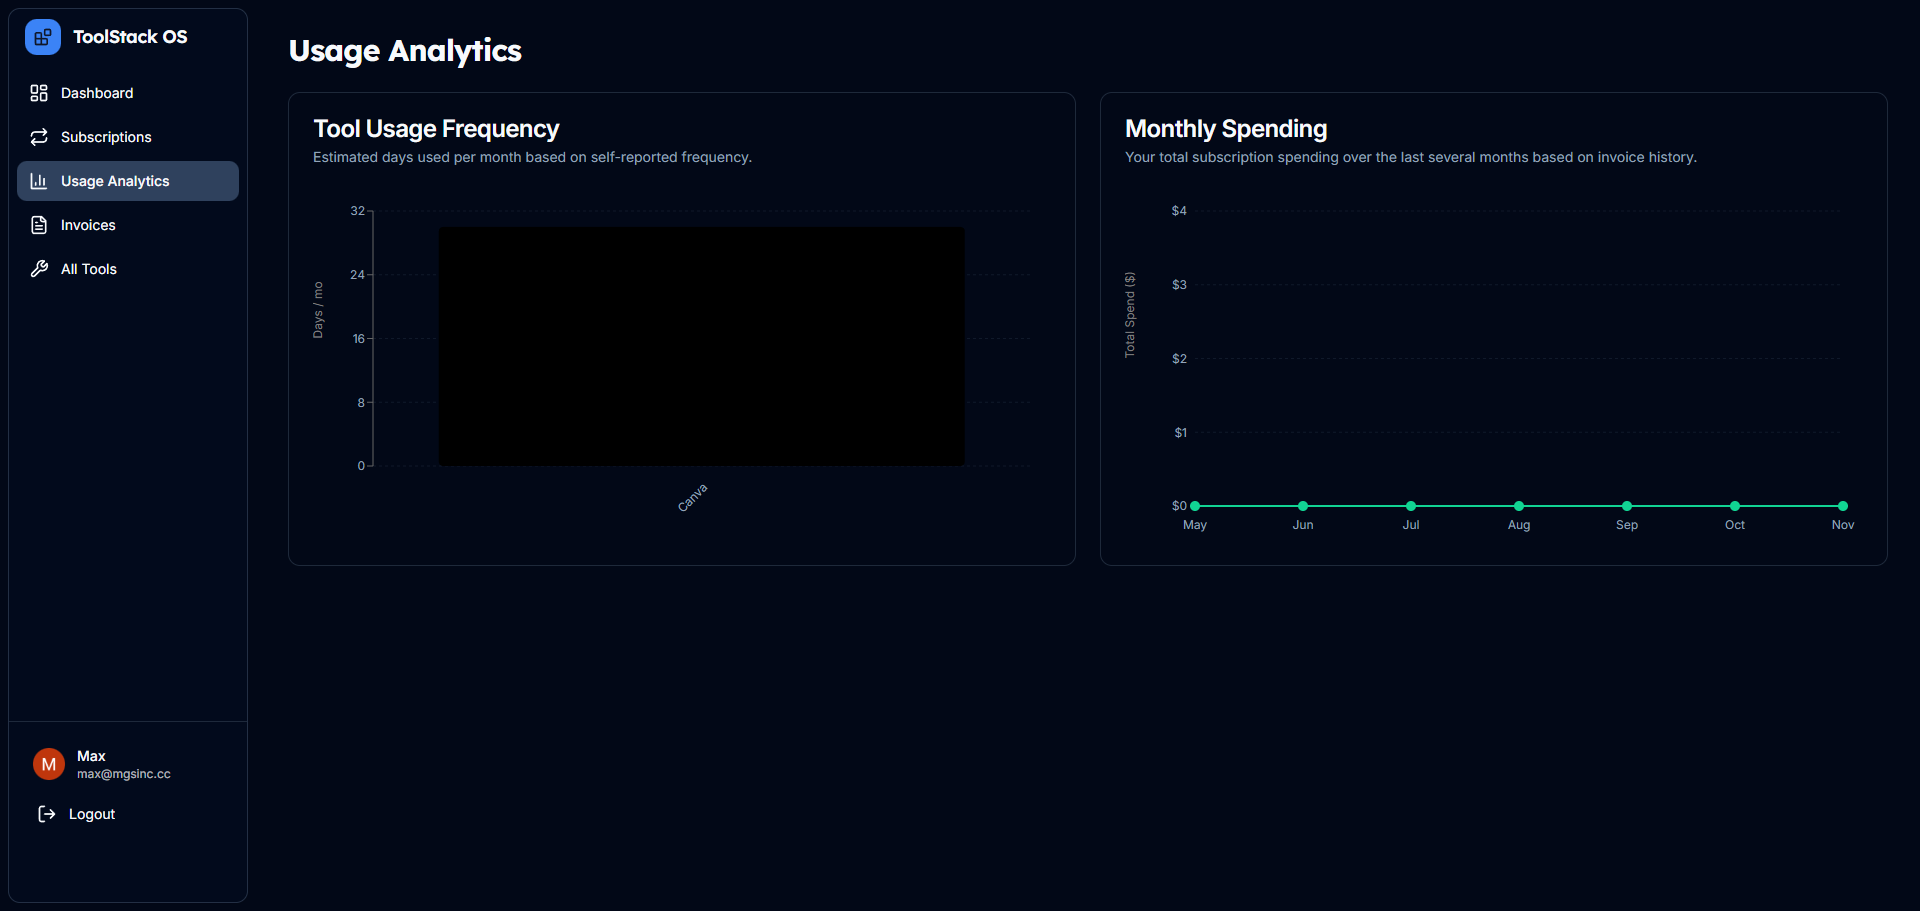Click the logout arrow icon
1920x911 pixels.
47,814
